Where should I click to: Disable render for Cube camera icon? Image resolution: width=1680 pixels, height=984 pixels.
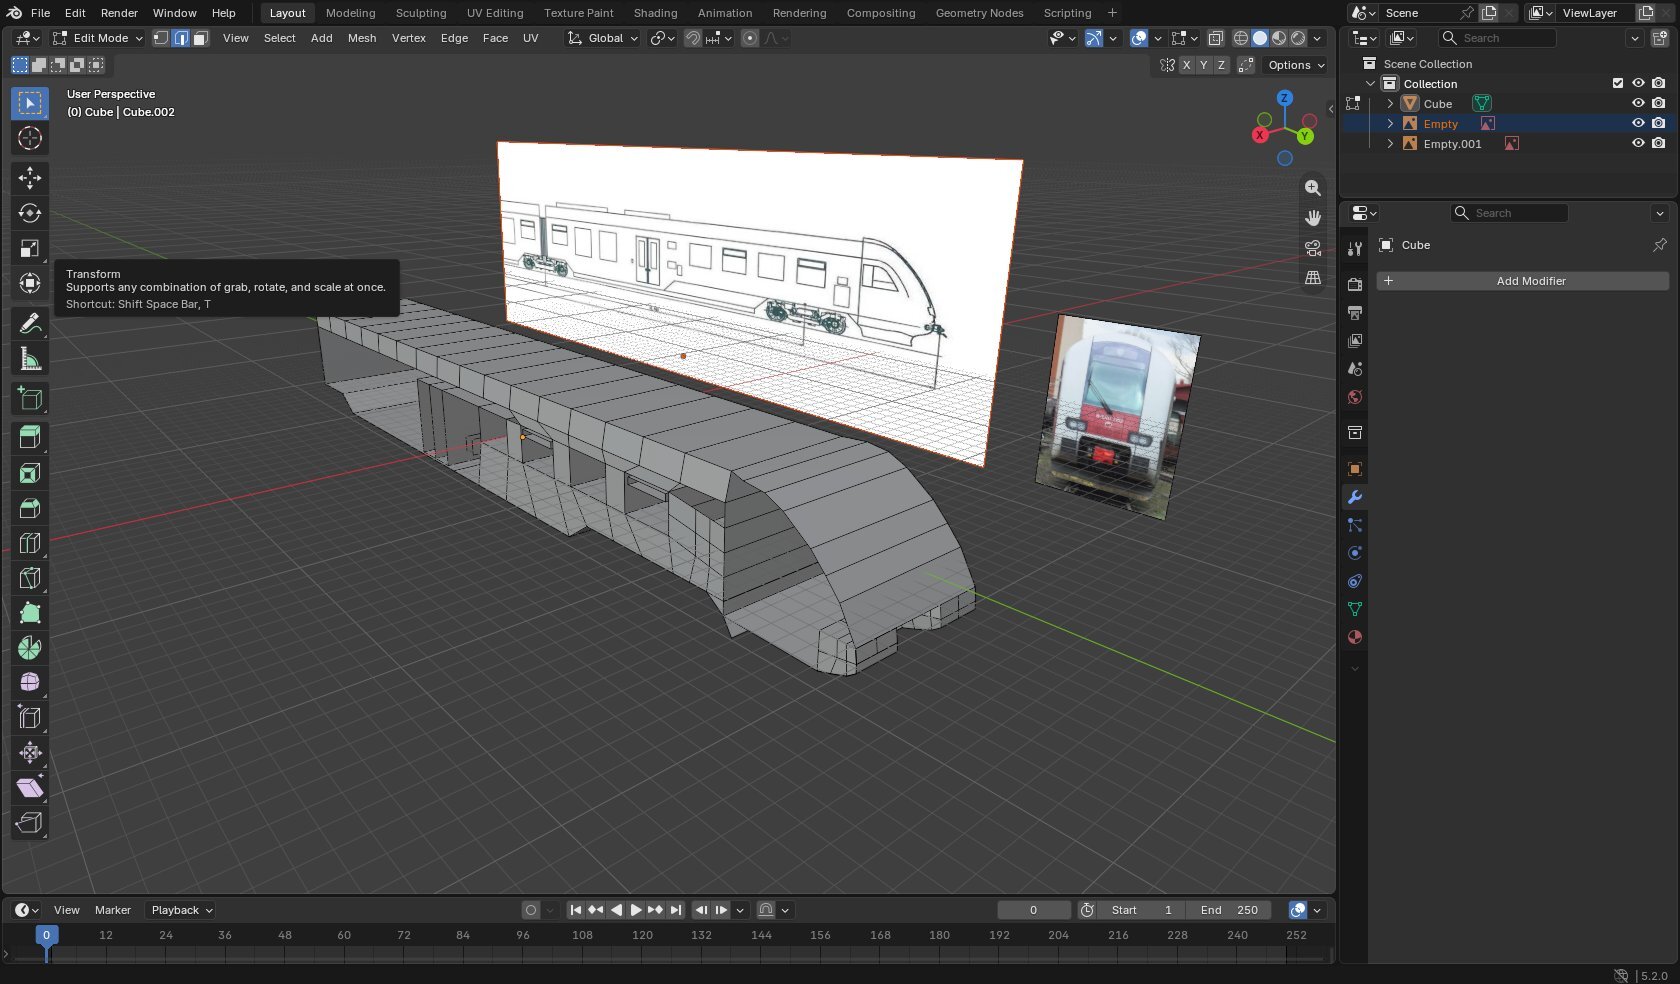[1659, 103]
